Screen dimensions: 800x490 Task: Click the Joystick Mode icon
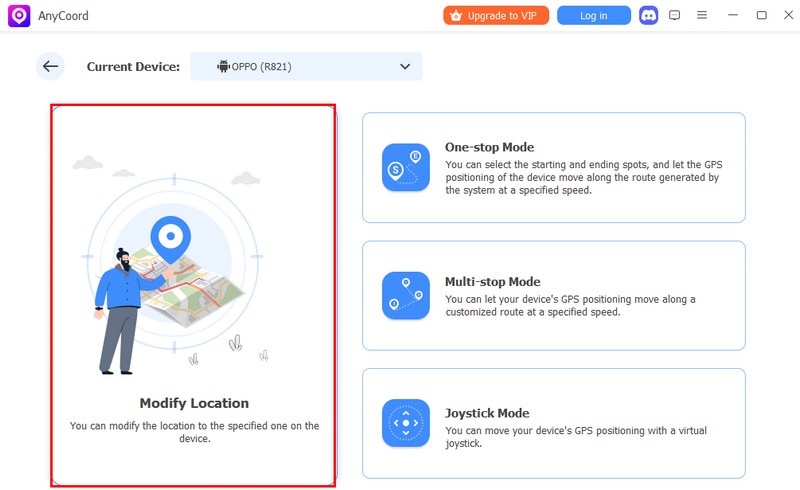pyautogui.click(x=405, y=423)
